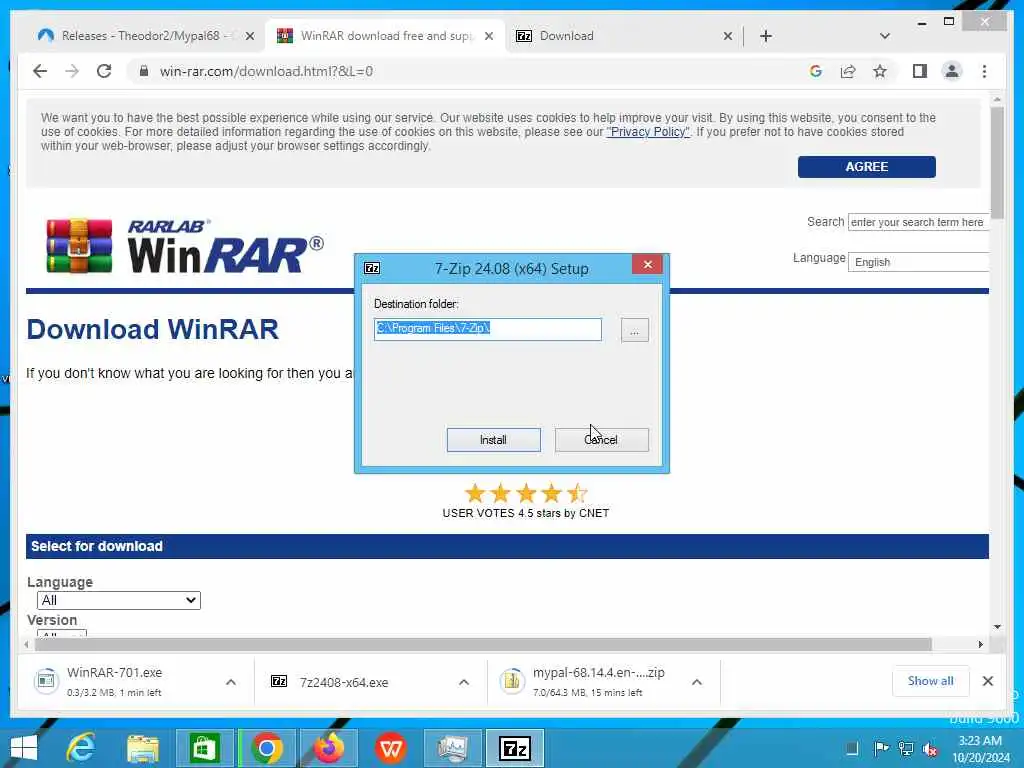The height and width of the screenshot is (768, 1024).
Task: Launch Internet Explorer from the taskbar
Action: (x=81, y=748)
